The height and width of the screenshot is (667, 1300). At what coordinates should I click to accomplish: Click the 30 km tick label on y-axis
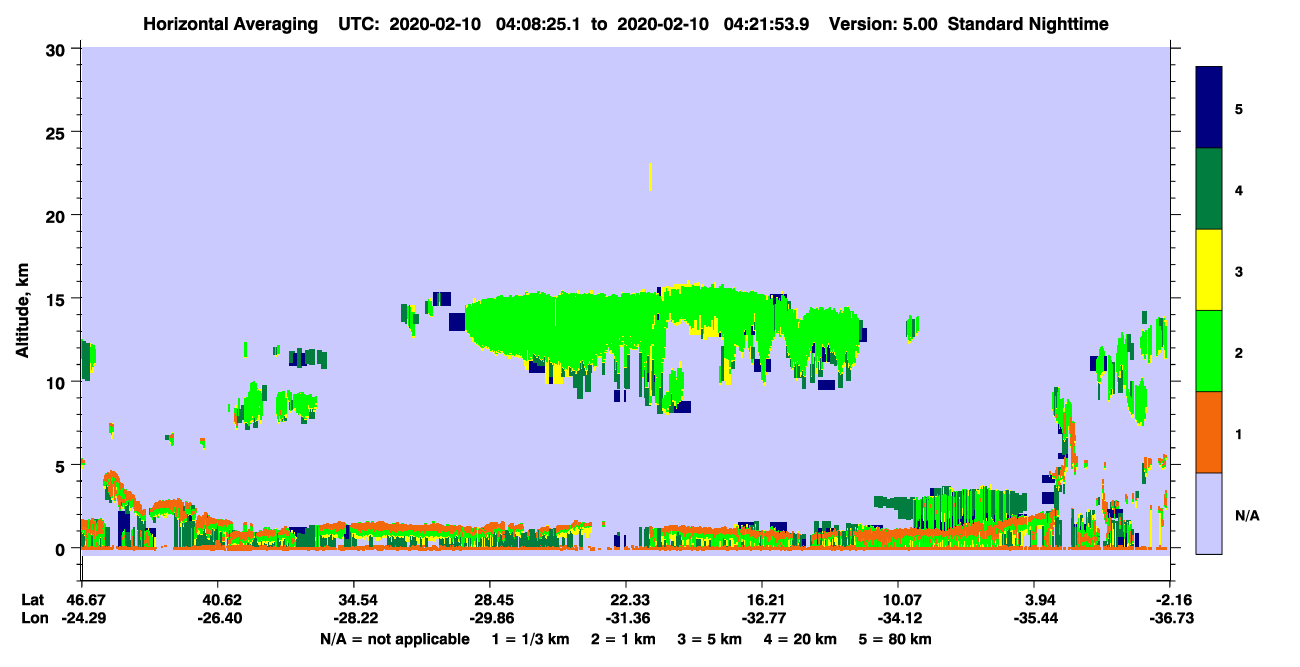coord(58,49)
